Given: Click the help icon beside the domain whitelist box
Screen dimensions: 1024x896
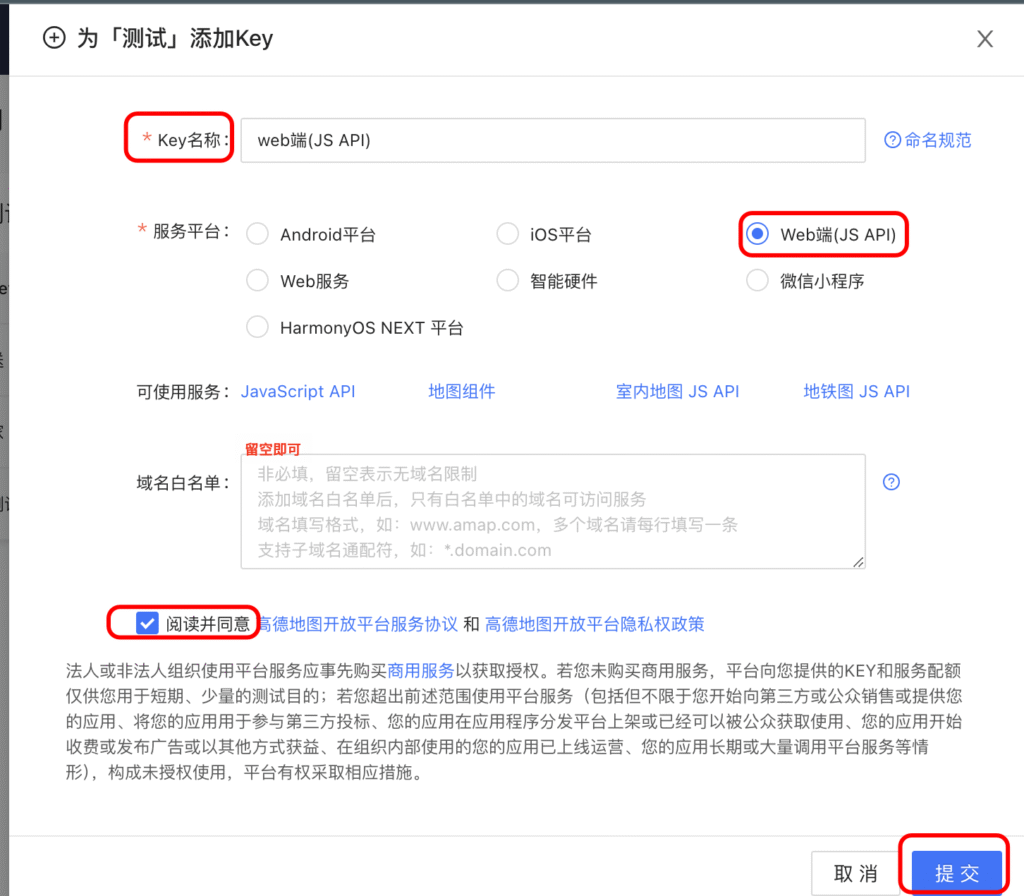Looking at the screenshot, I should [x=891, y=482].
